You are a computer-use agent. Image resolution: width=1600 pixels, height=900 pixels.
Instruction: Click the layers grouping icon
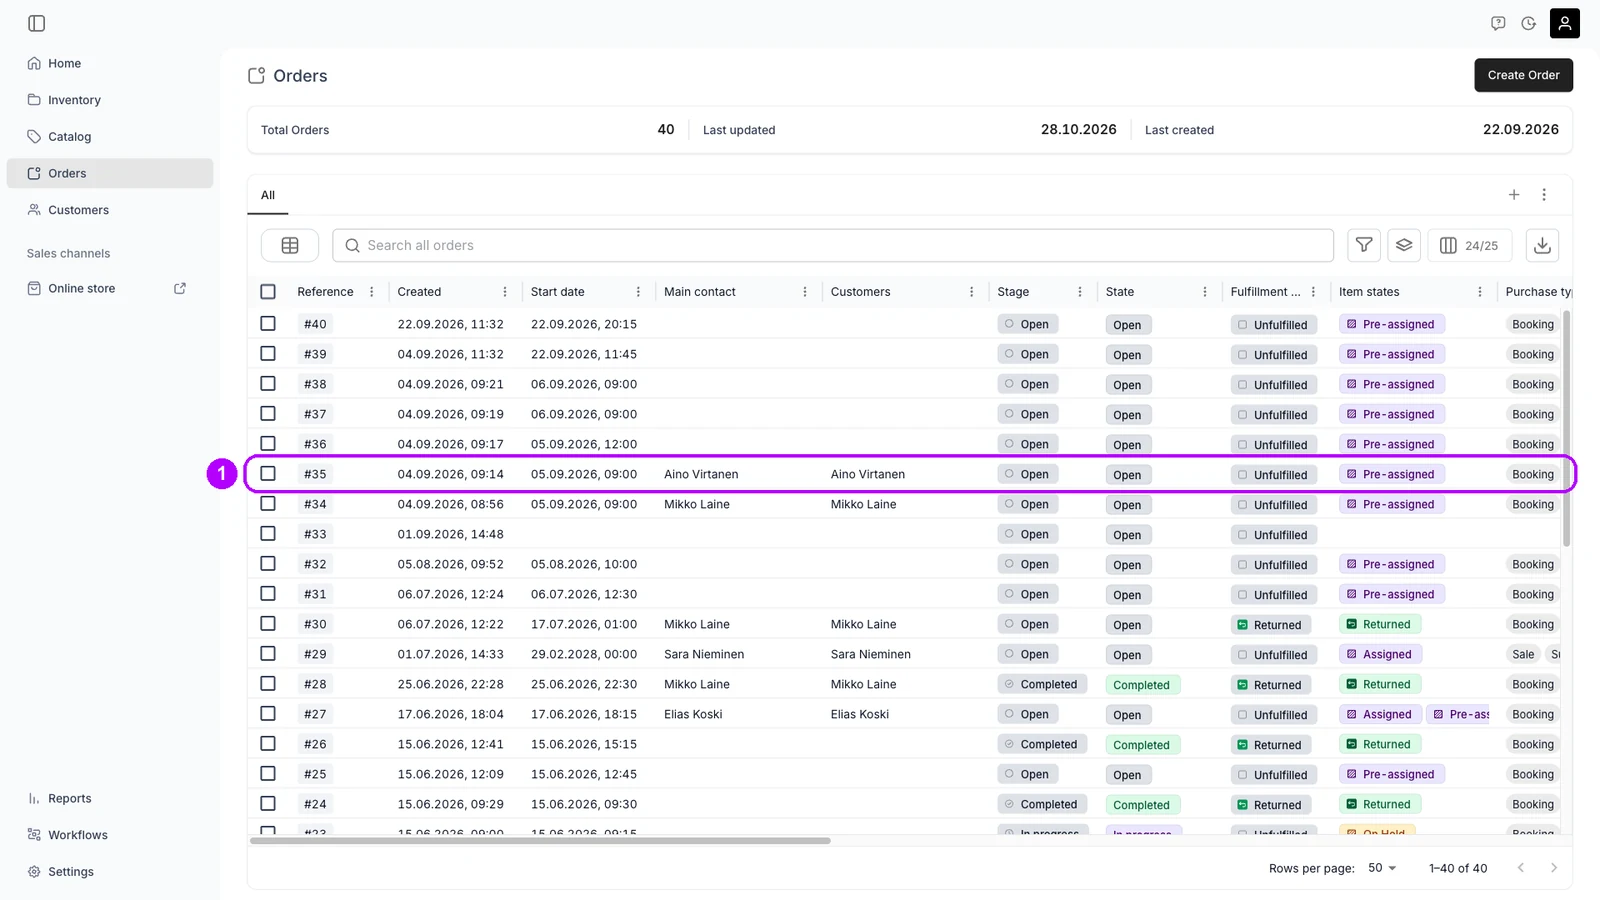[x=1404, y=245]
